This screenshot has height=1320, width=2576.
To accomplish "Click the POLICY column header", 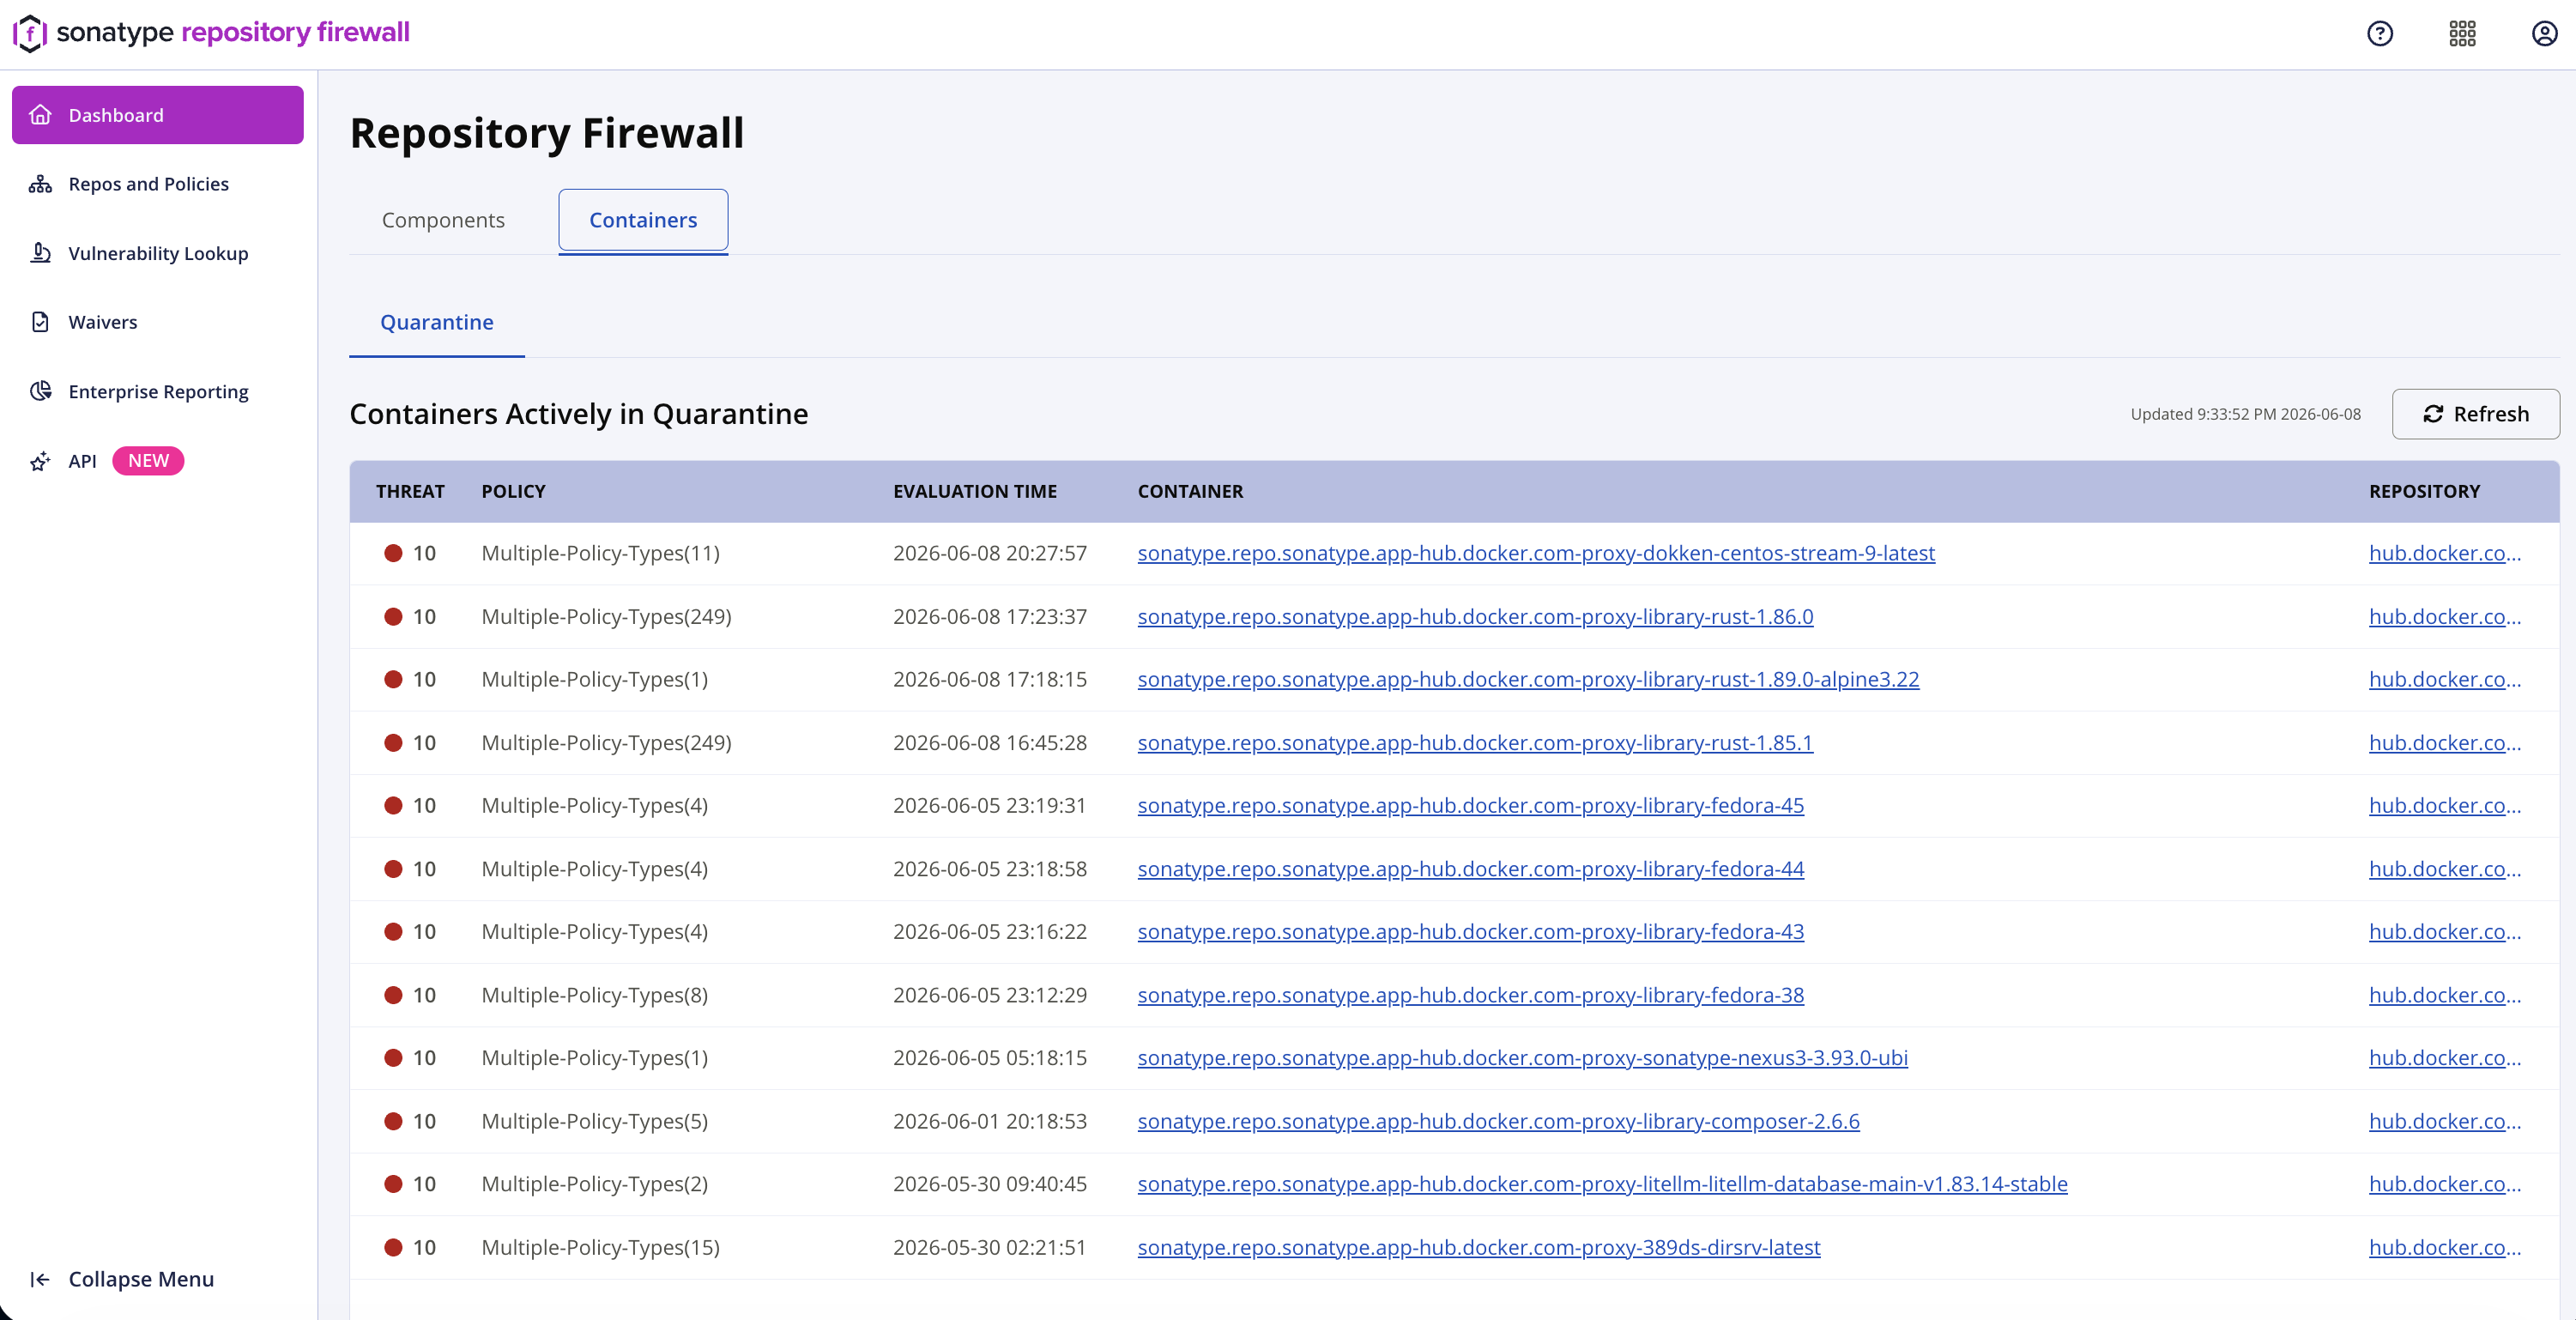I will tap(513, 491).
